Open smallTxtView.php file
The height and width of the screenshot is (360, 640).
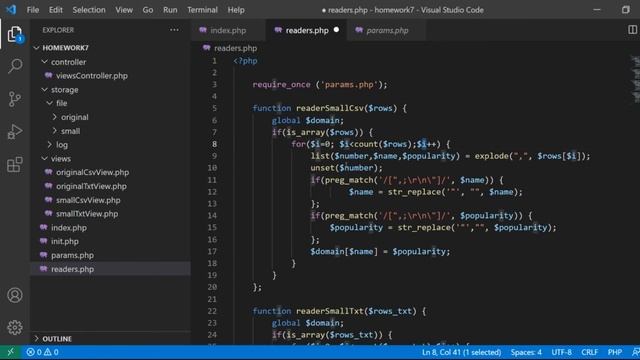(87, 214)
